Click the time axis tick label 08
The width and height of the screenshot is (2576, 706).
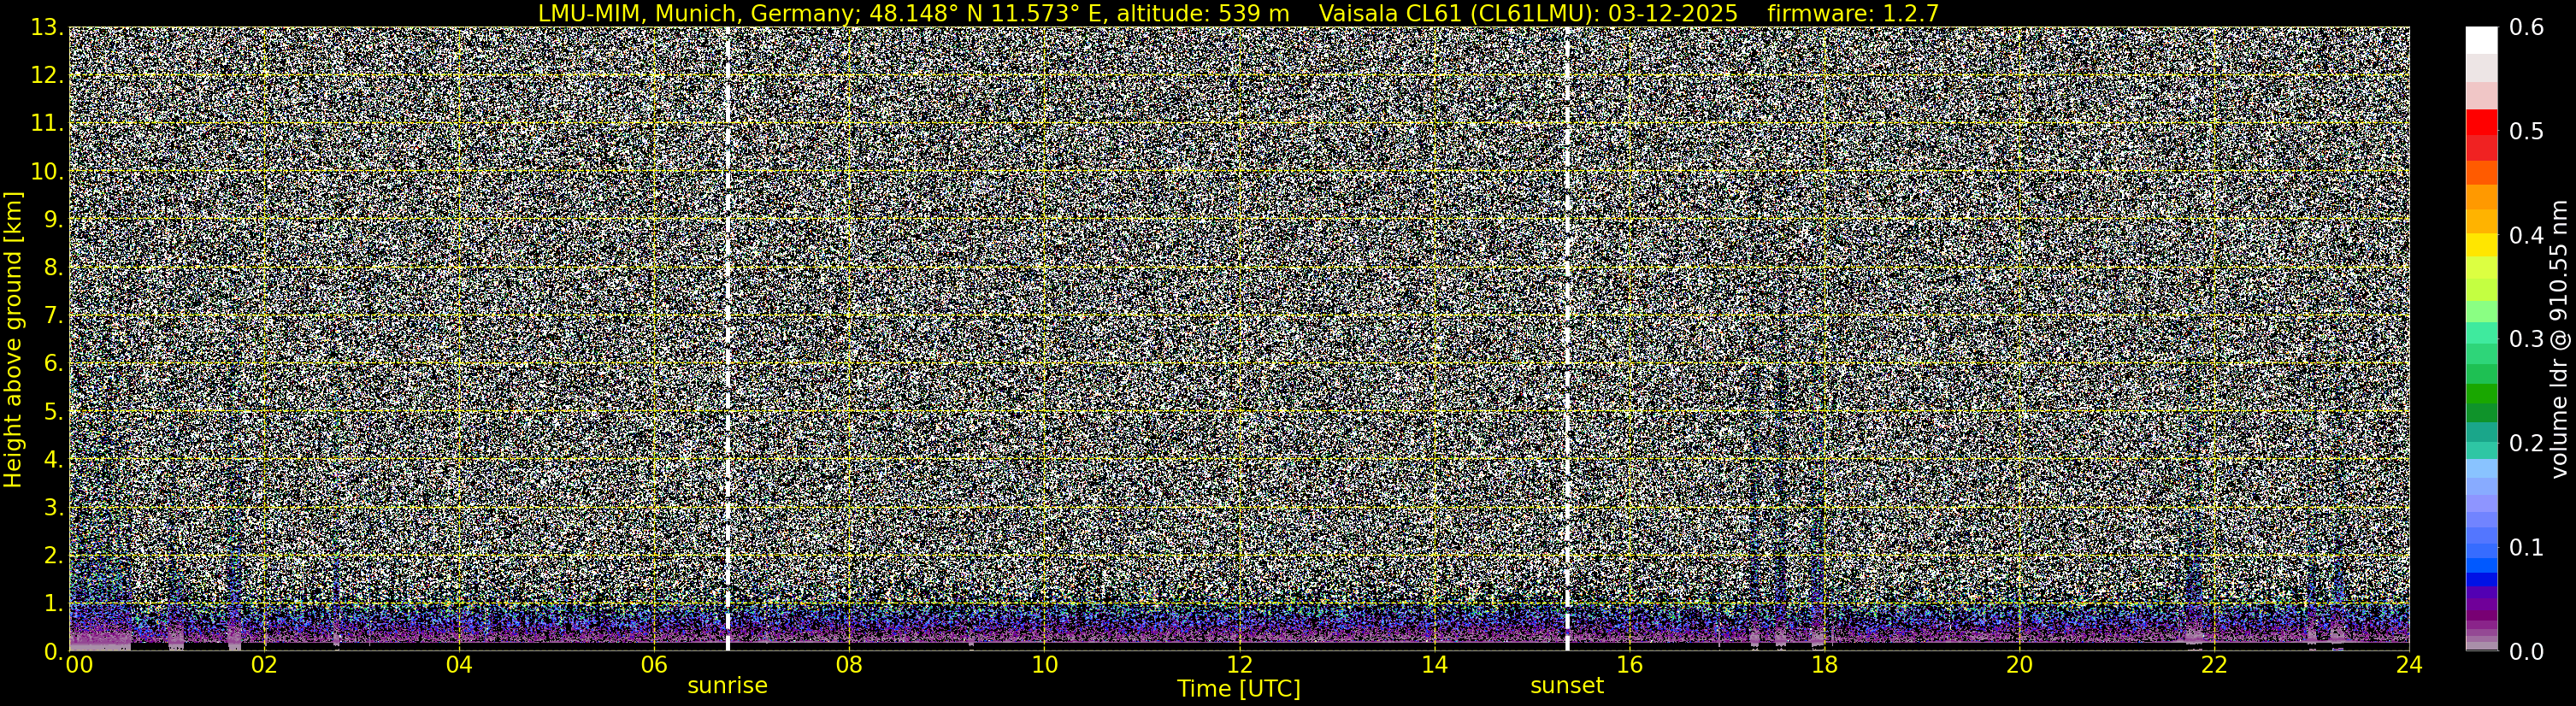coord(849,666)
